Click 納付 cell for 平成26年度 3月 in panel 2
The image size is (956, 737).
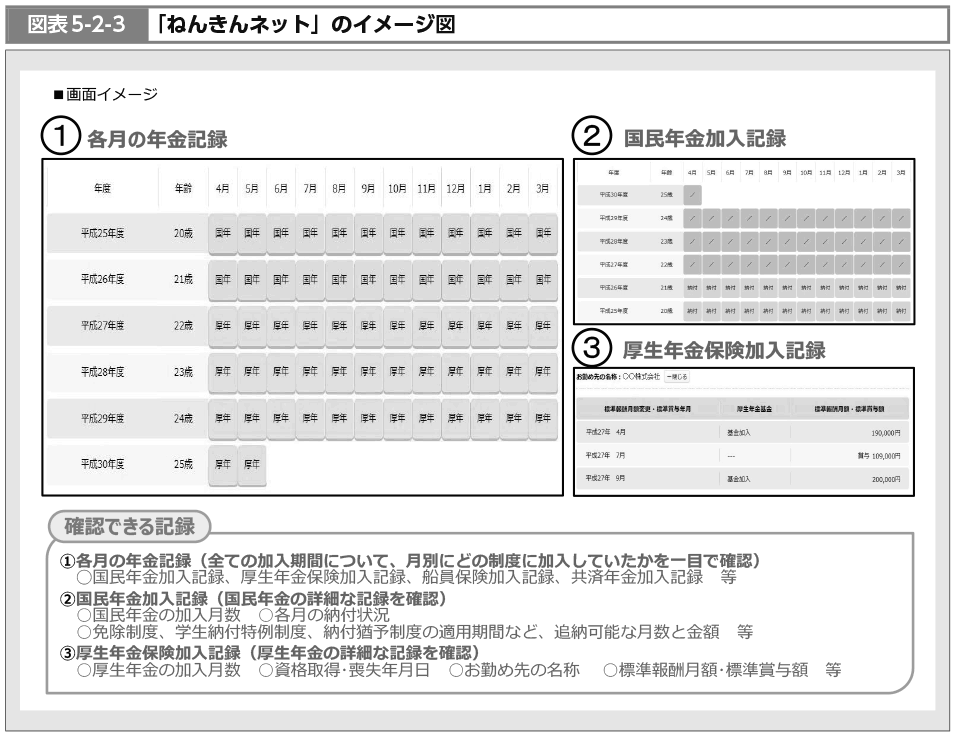point(901,288)
